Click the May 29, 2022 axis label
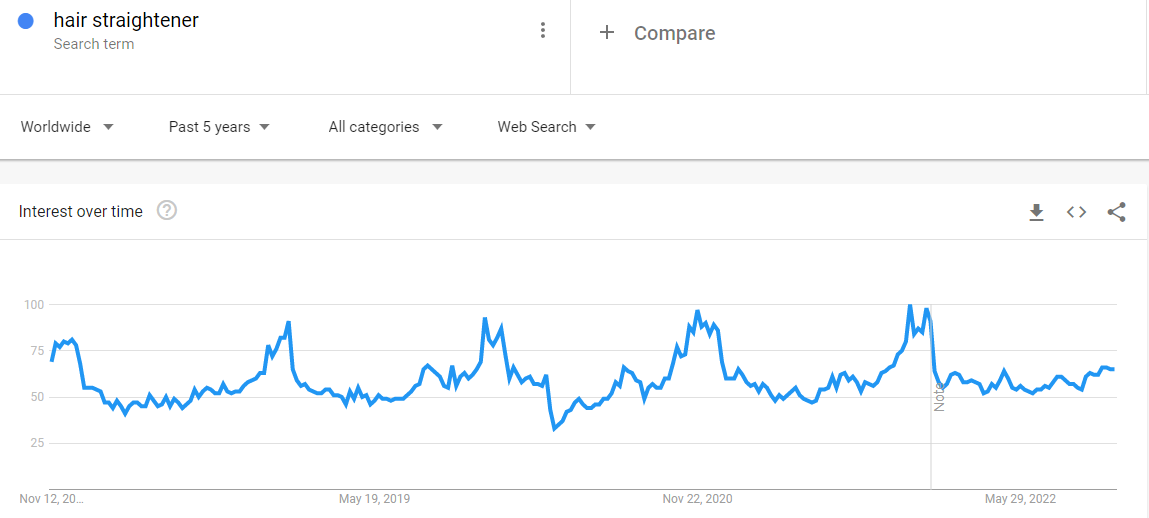The height and width of the screenshot is (518, 1149). (1019, 498)
